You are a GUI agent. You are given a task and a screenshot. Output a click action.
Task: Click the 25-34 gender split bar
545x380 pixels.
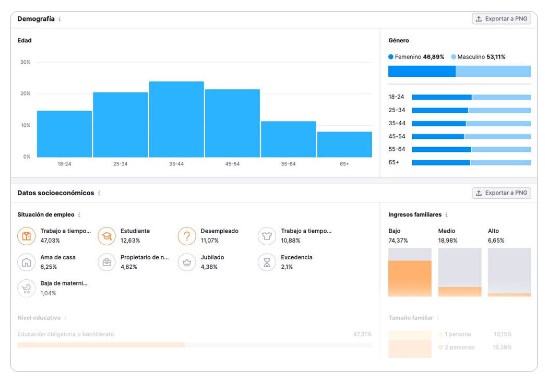click(471, 110)
